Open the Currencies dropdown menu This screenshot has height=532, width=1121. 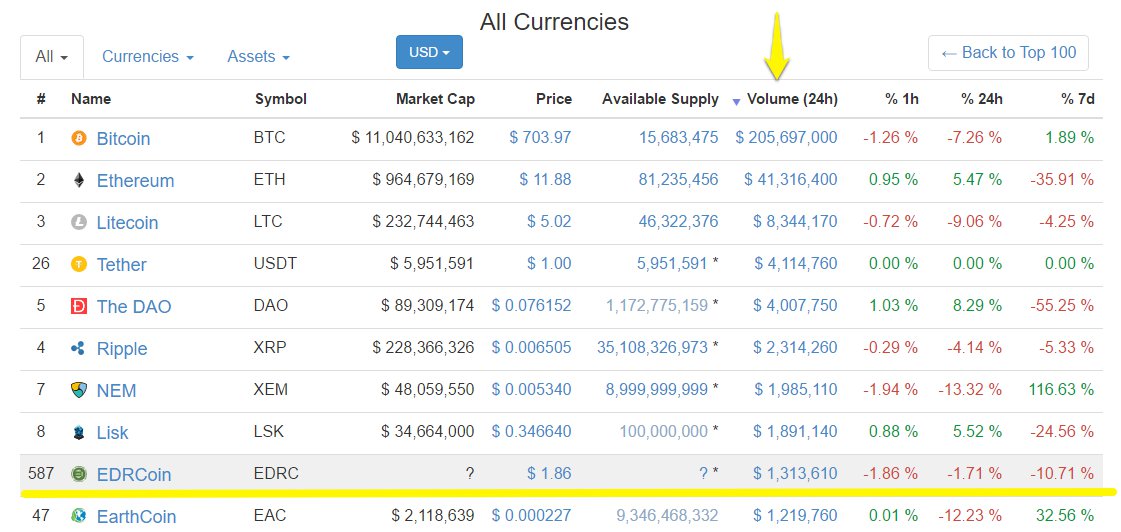(148, 56)
